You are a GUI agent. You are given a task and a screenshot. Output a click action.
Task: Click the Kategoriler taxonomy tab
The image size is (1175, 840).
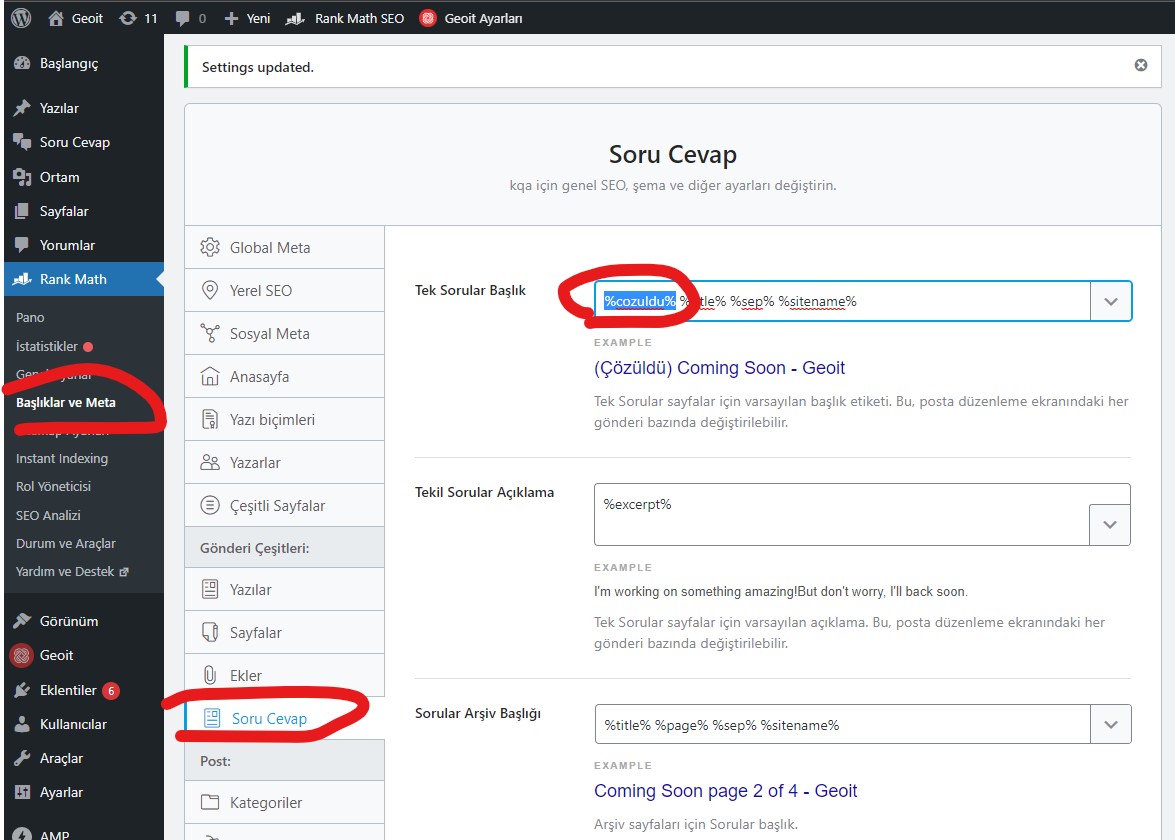(265, 803)
